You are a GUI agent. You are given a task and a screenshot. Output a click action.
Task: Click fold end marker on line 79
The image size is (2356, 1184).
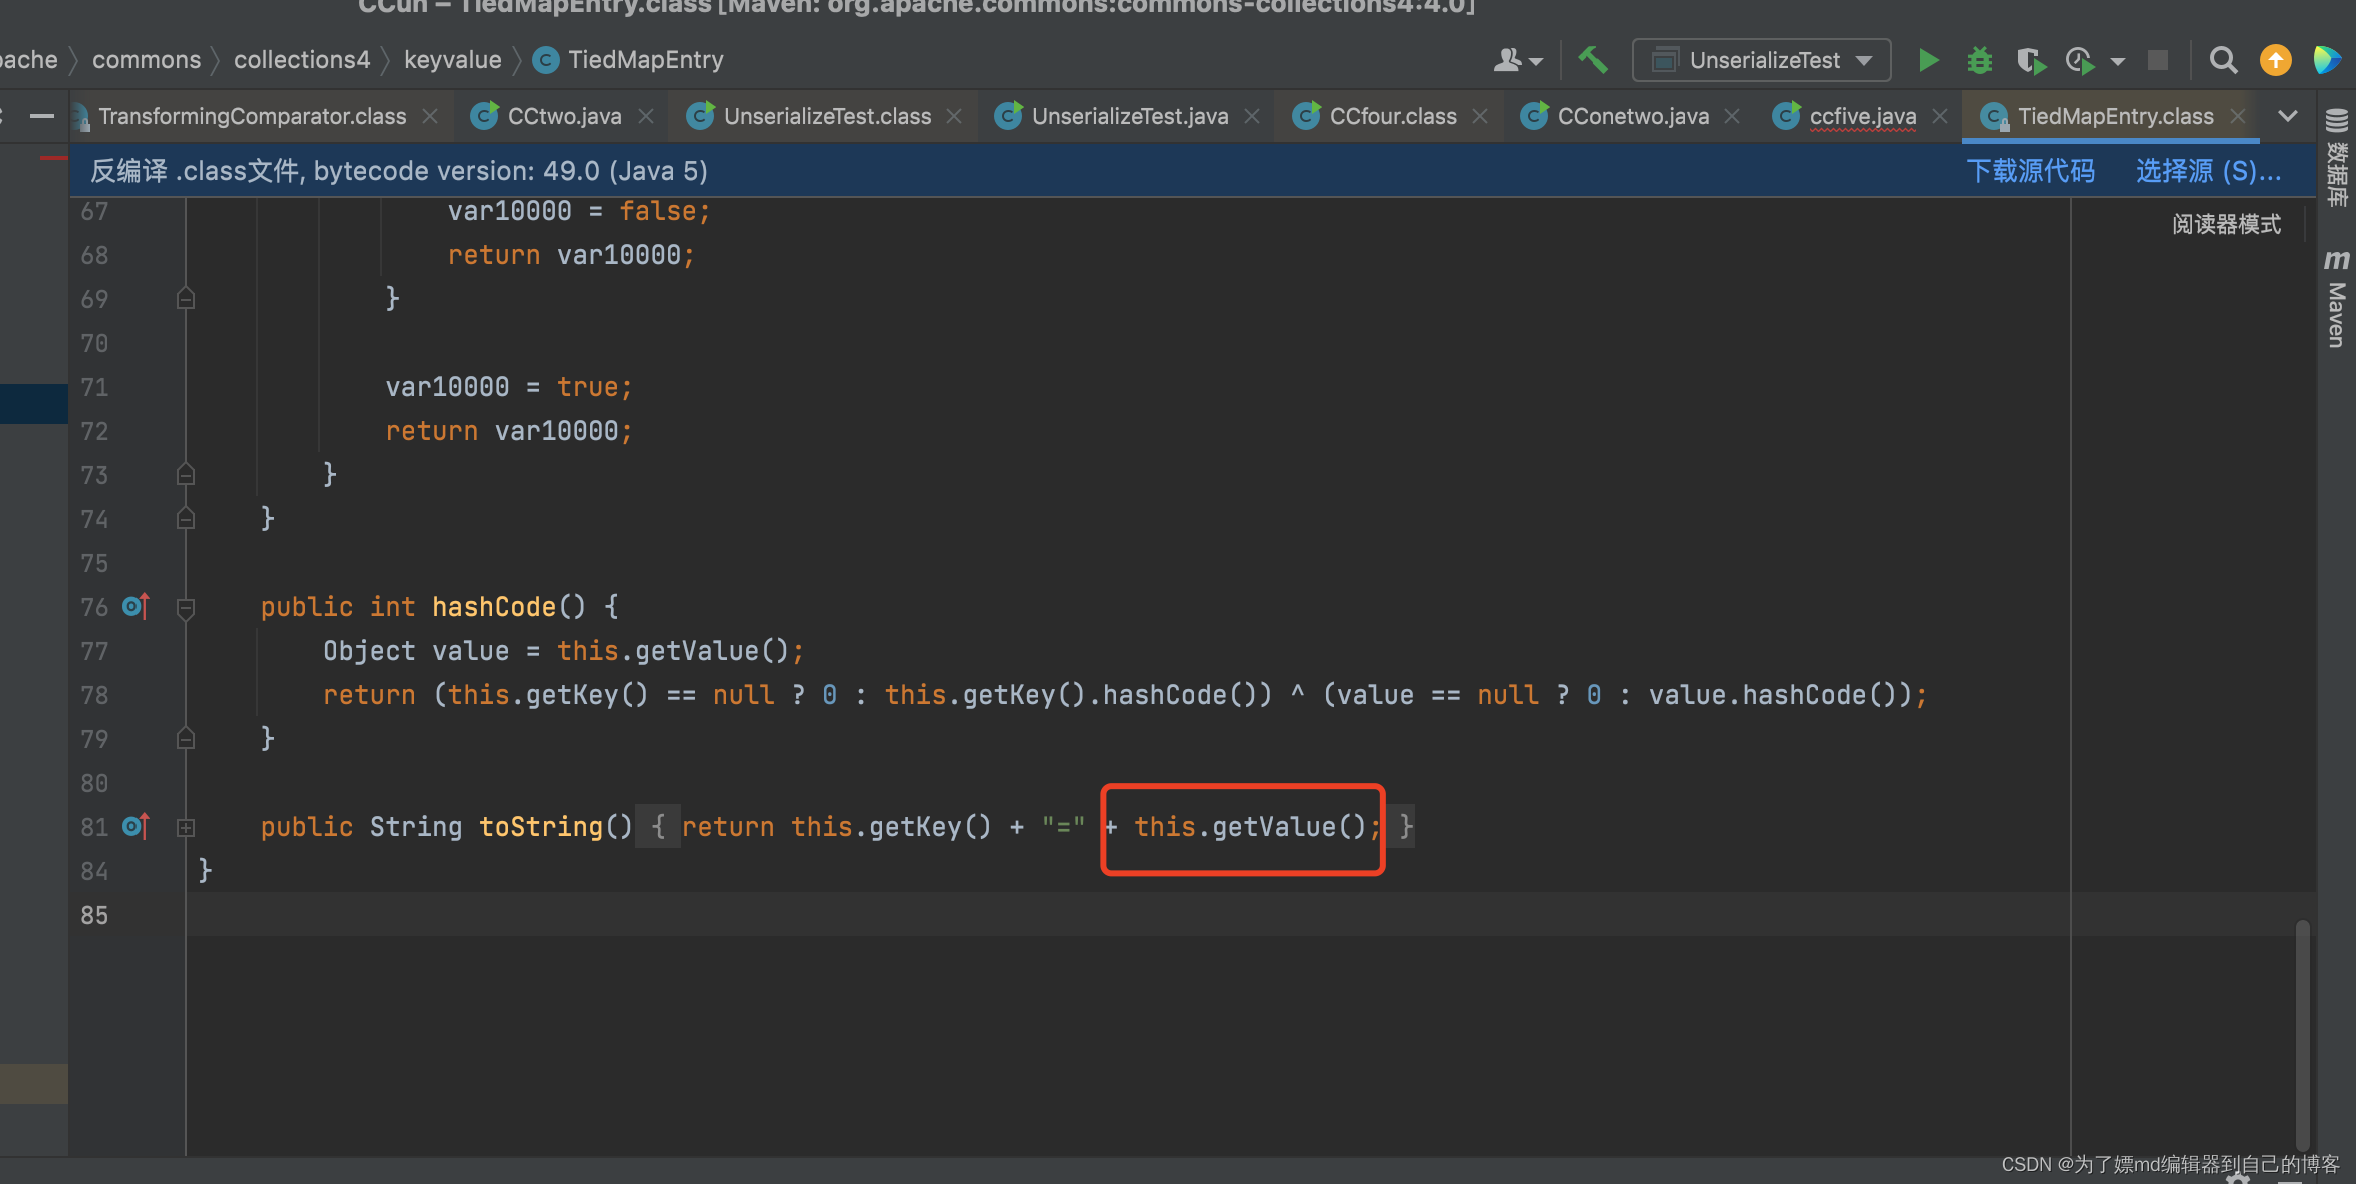click(x=186, y=738)
